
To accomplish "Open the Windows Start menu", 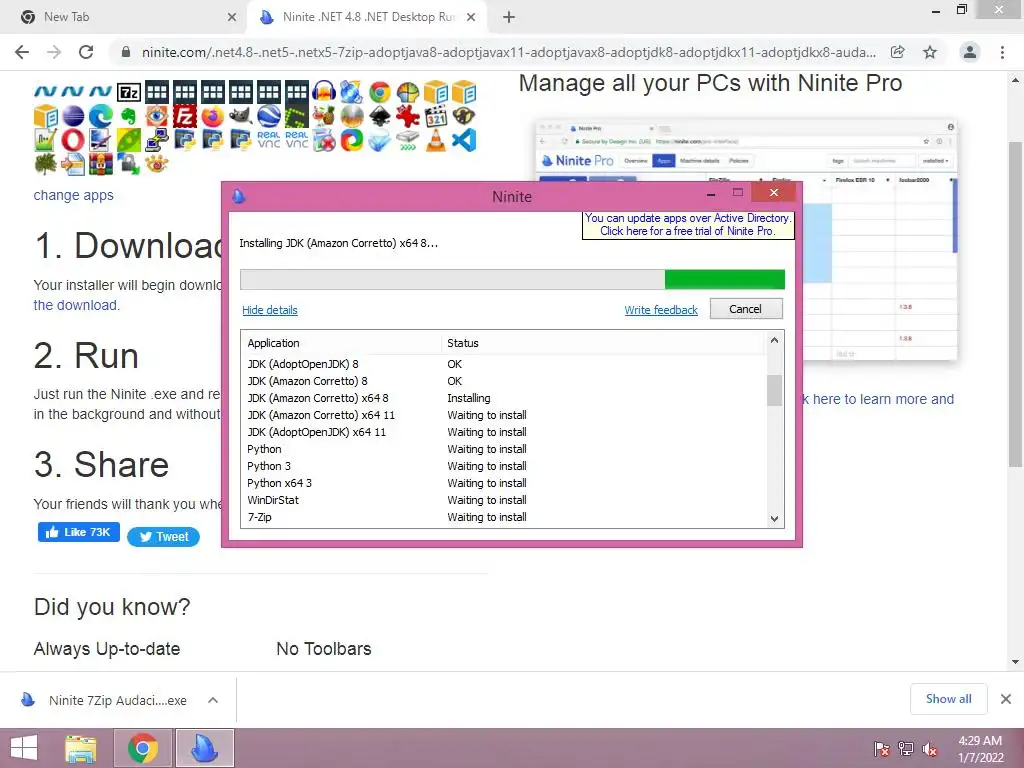I will point(24,748).
